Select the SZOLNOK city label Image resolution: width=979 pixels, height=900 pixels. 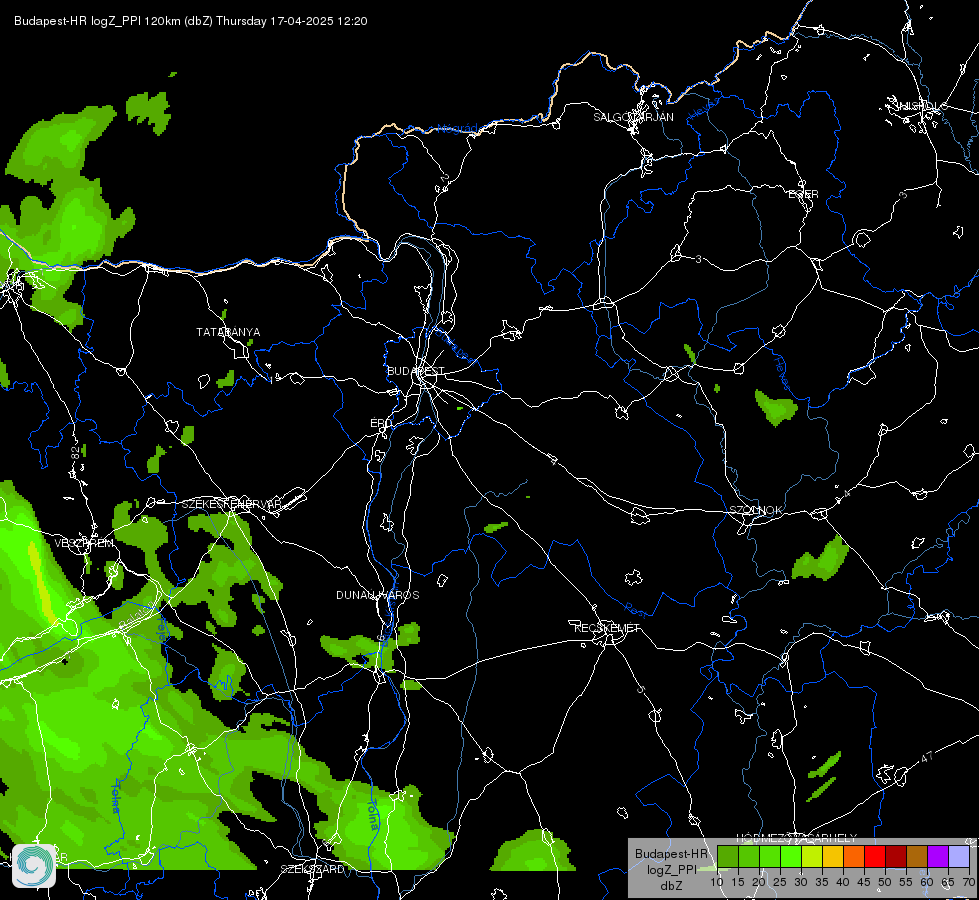click(x=755, y=510)
